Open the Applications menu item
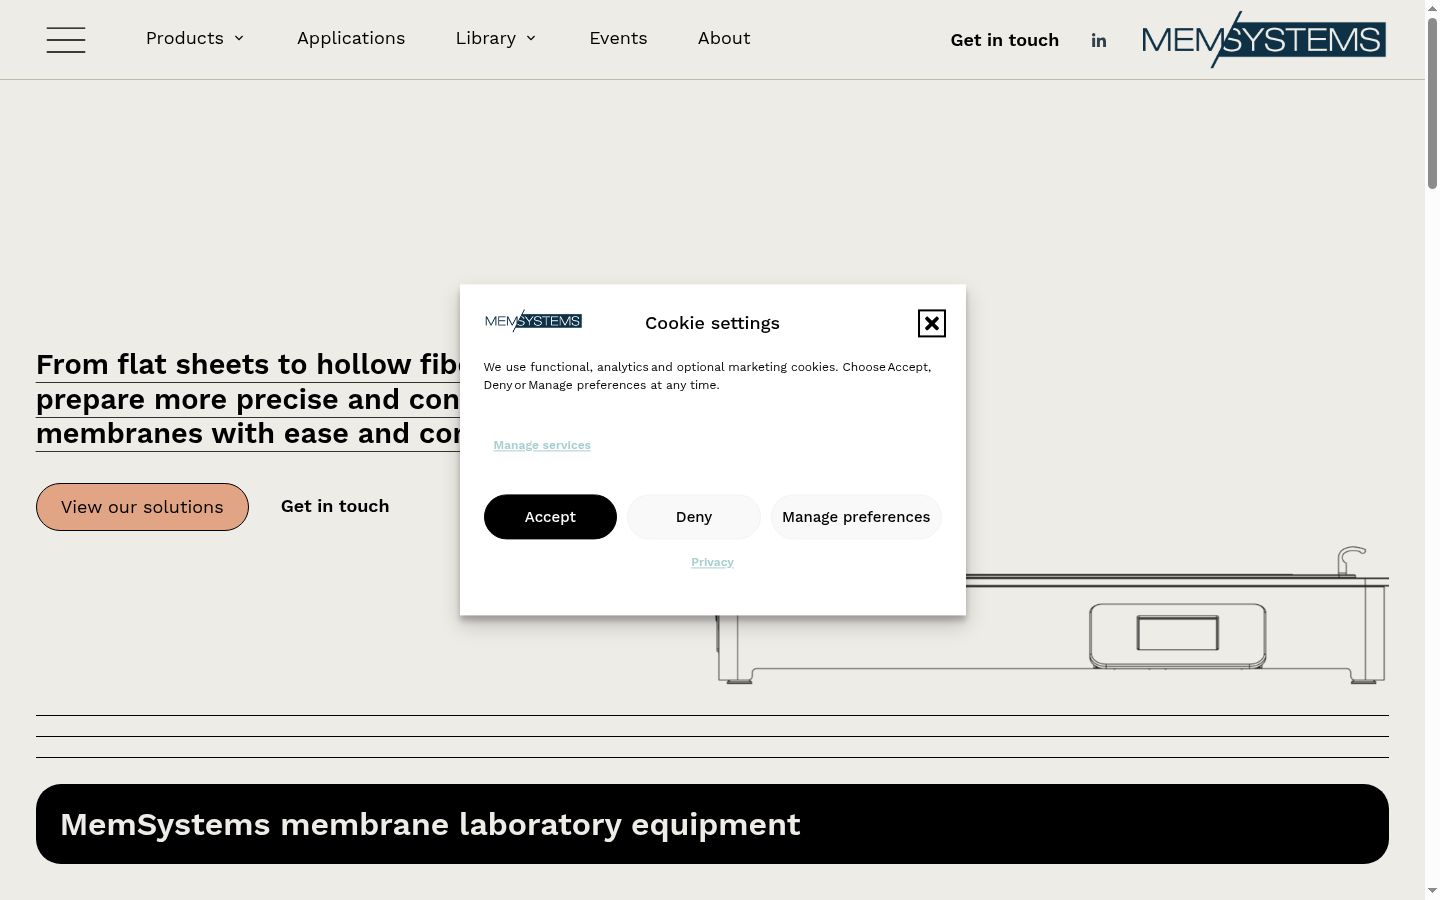This screenshot has width=1440, height=900. 351,38
